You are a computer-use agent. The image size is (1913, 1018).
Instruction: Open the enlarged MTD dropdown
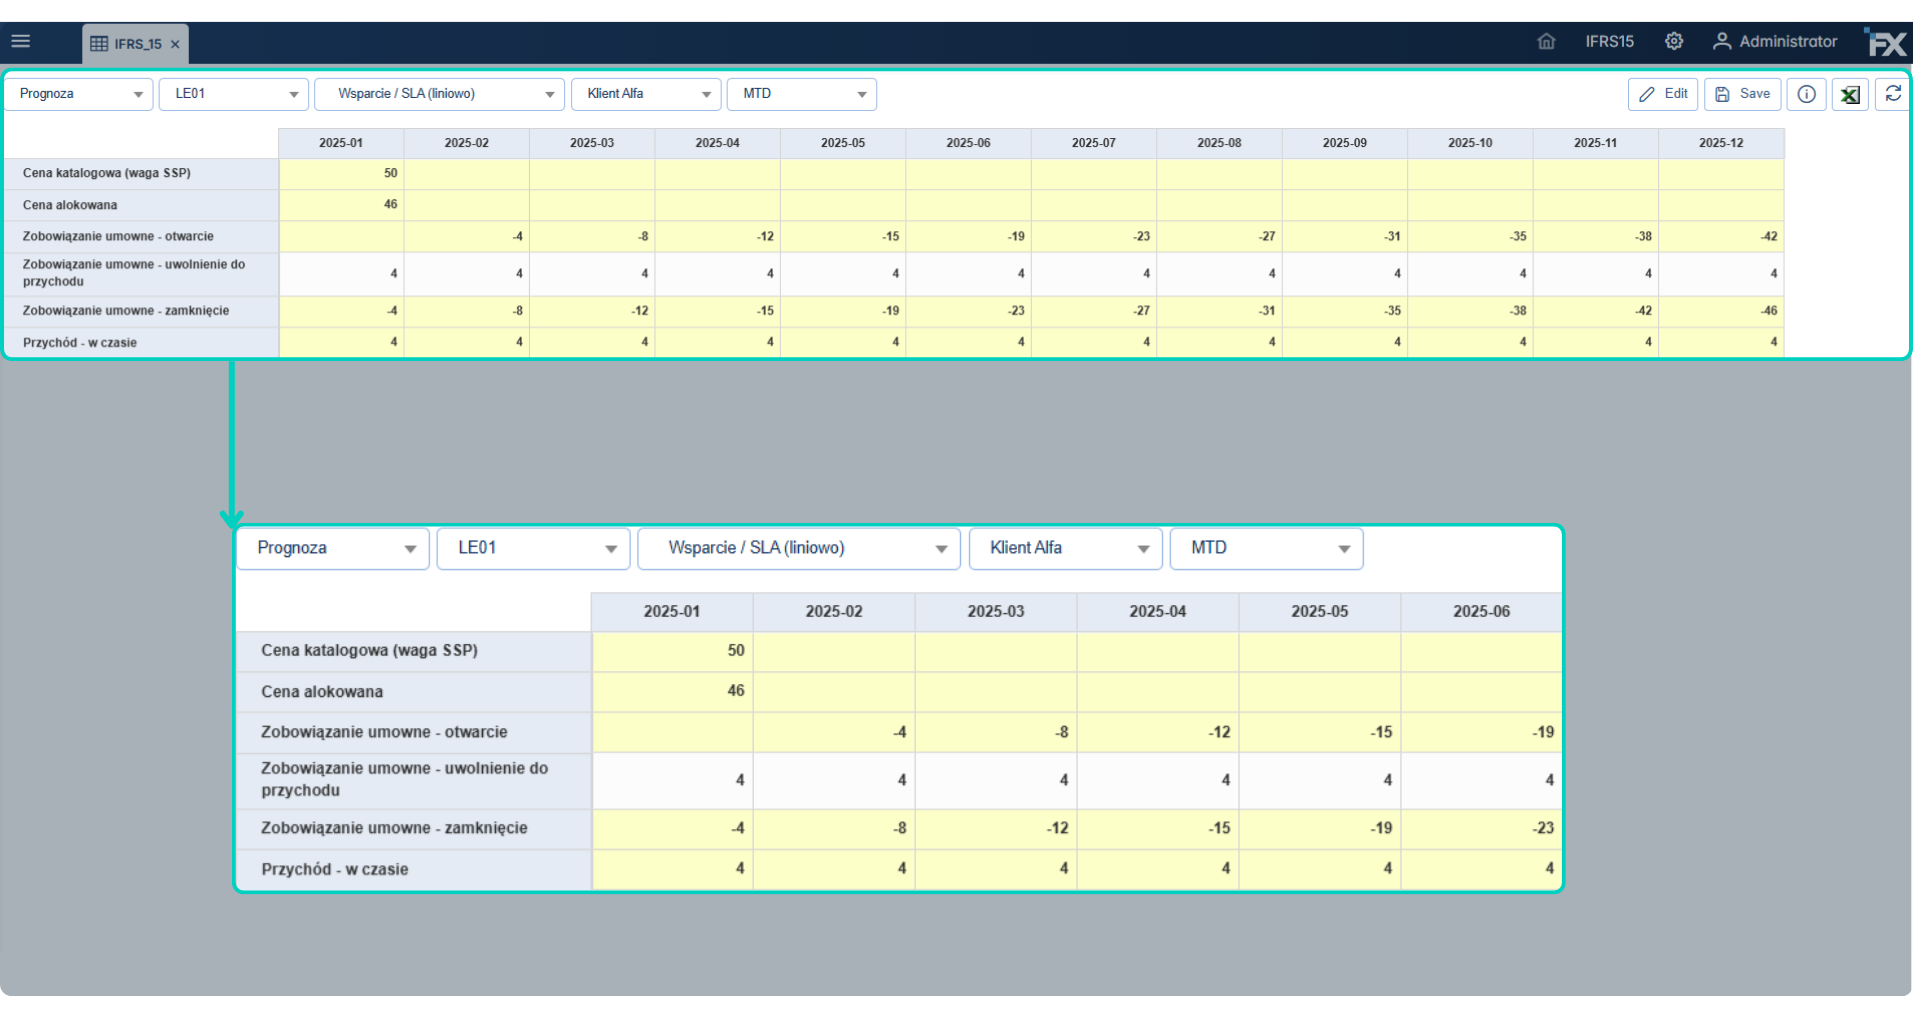point(1267,549)
